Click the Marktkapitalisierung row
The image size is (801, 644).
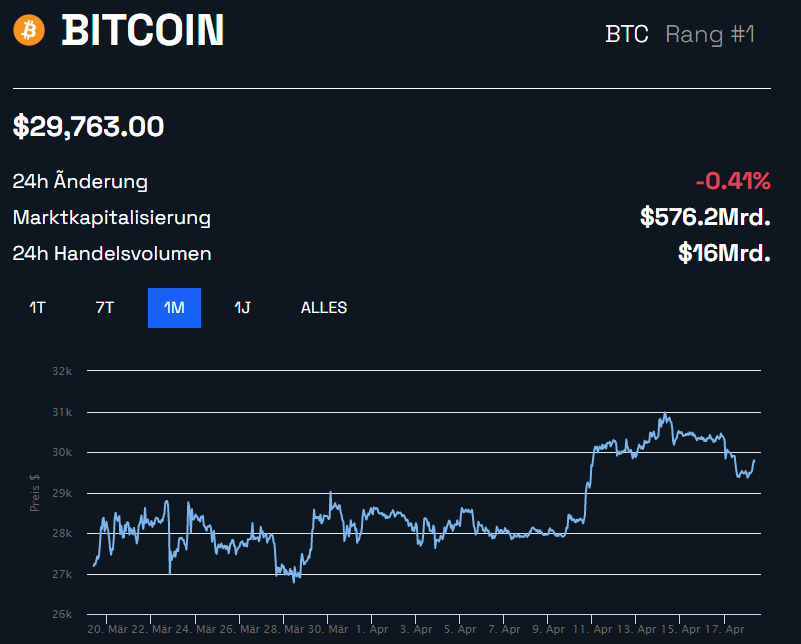pyautogui.click(x=110, y=217)
